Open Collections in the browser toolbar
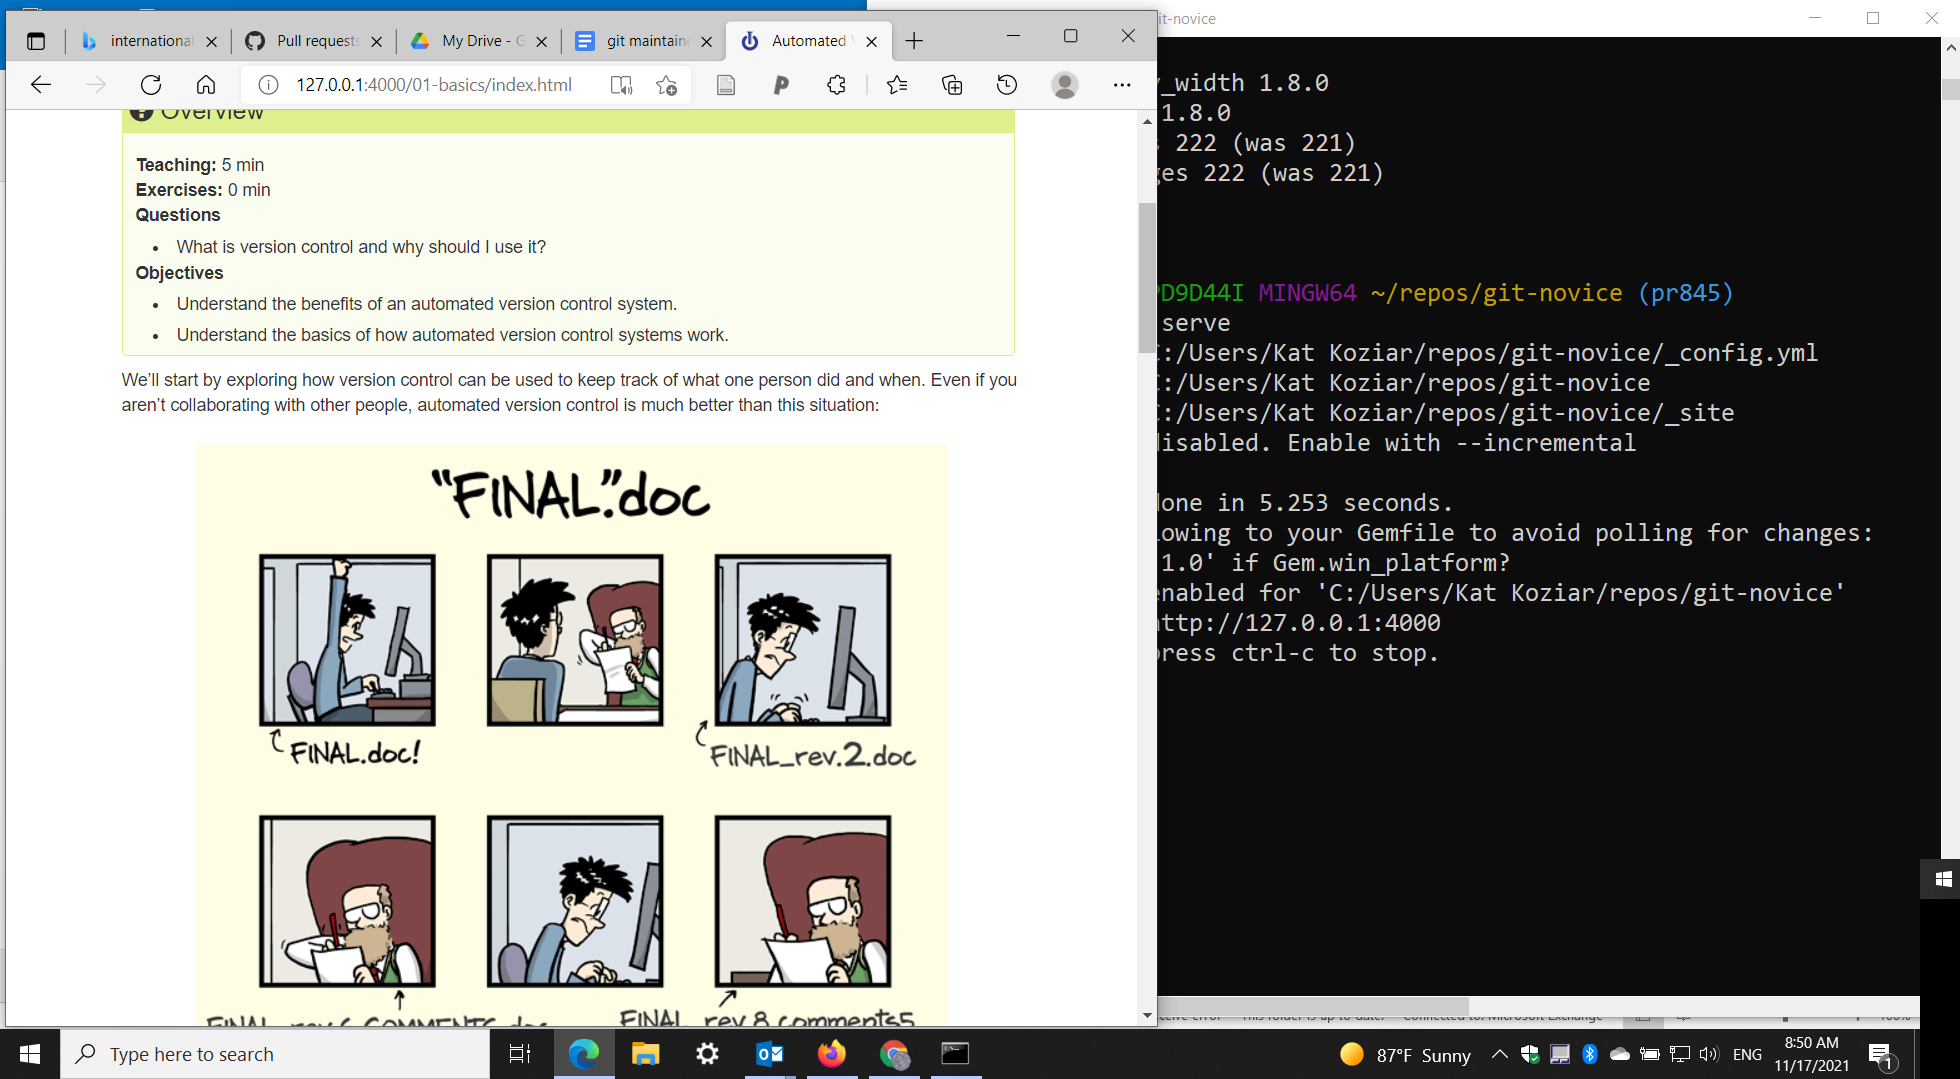This screenshot has height=1079, width=1960. (x=951, y=85)
